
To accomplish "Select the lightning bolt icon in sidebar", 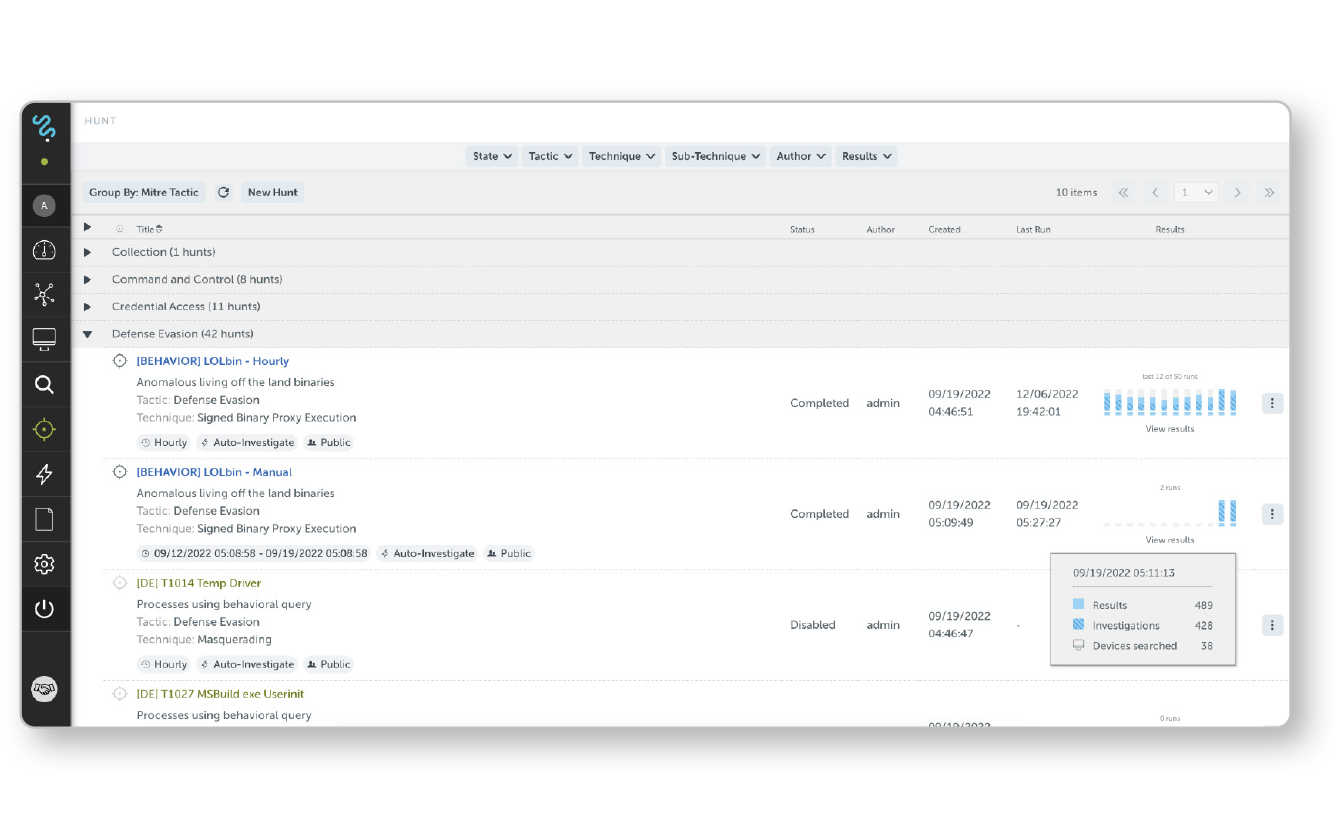I will coord(44,474).
